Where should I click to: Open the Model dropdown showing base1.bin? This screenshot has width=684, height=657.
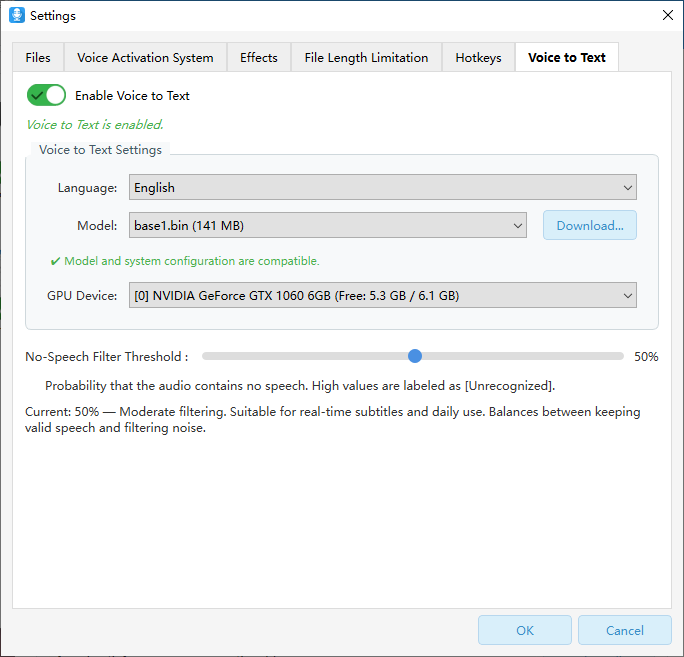tap(328, 225)
